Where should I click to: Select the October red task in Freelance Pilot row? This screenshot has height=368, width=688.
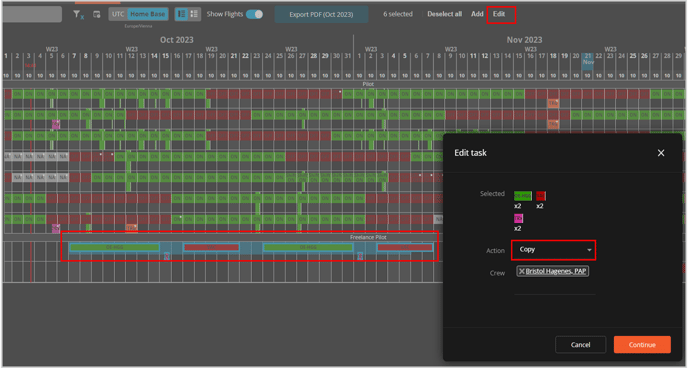tap(211, 247)
